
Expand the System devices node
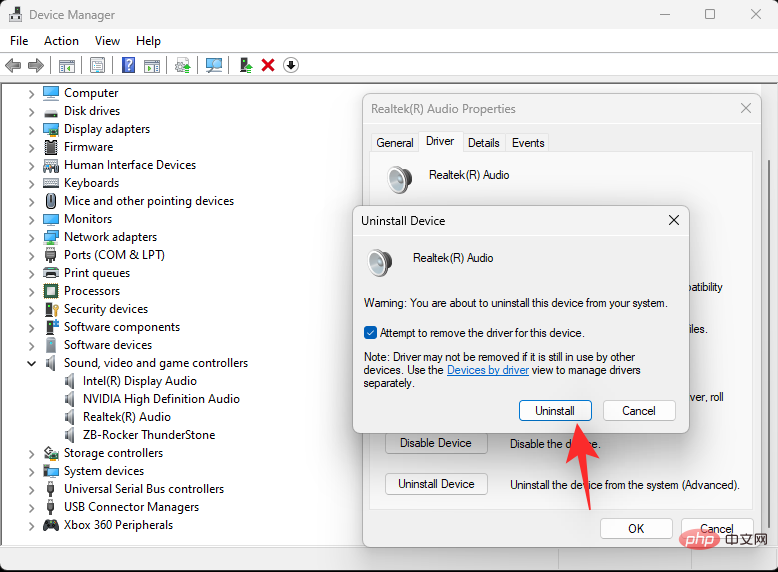[x=31, y=471]
